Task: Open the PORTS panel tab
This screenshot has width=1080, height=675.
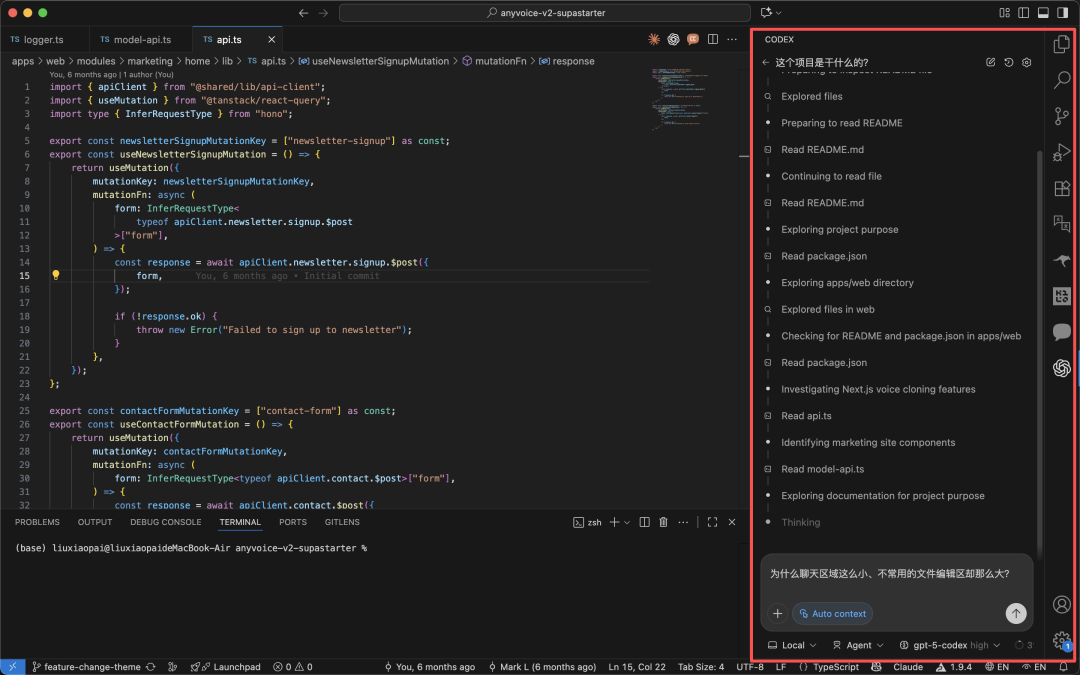Action: [x=293, y=522]
